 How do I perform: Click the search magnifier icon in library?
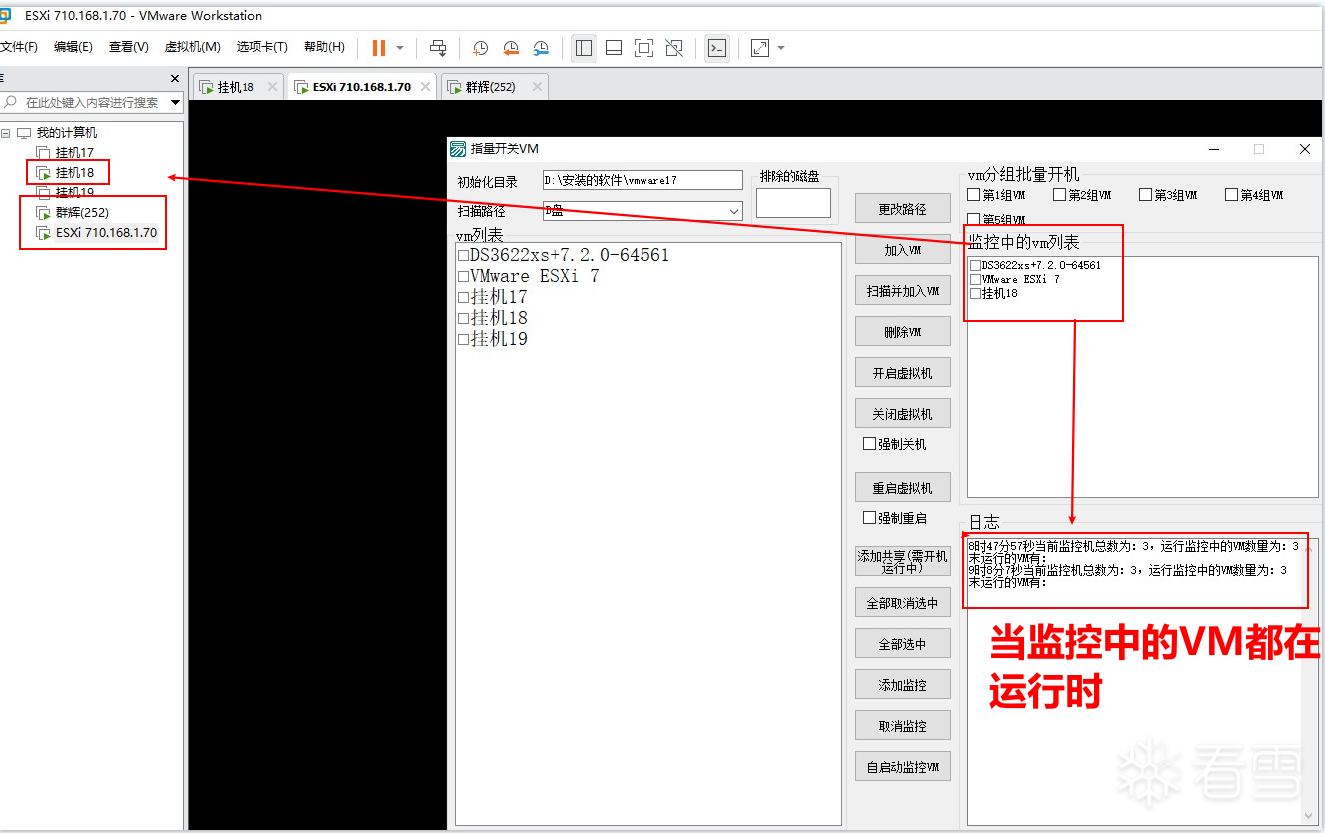[11, 102]
